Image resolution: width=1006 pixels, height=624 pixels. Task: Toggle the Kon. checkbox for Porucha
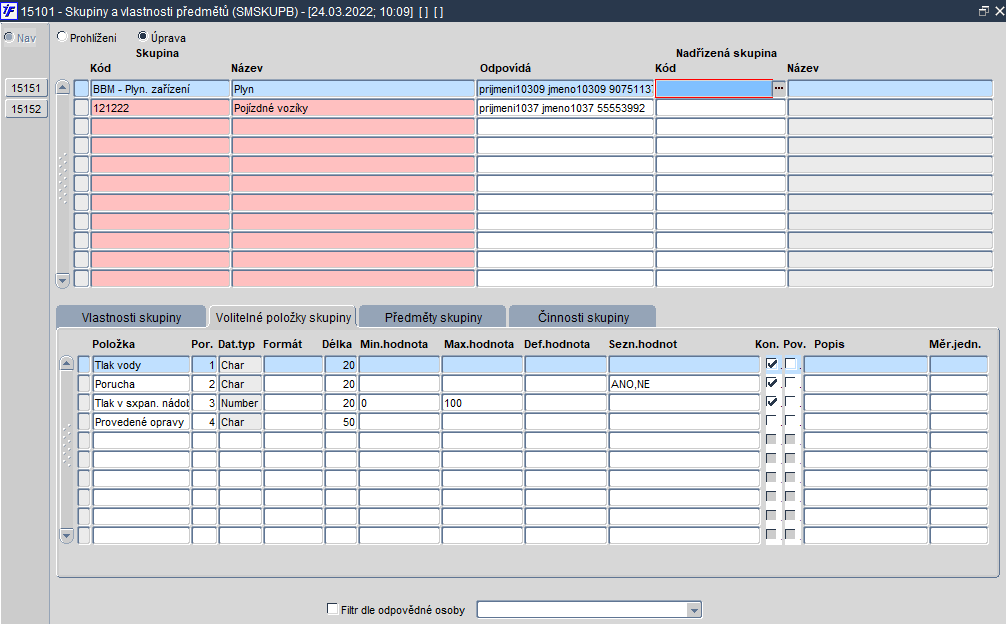click(x=772, y=383)
